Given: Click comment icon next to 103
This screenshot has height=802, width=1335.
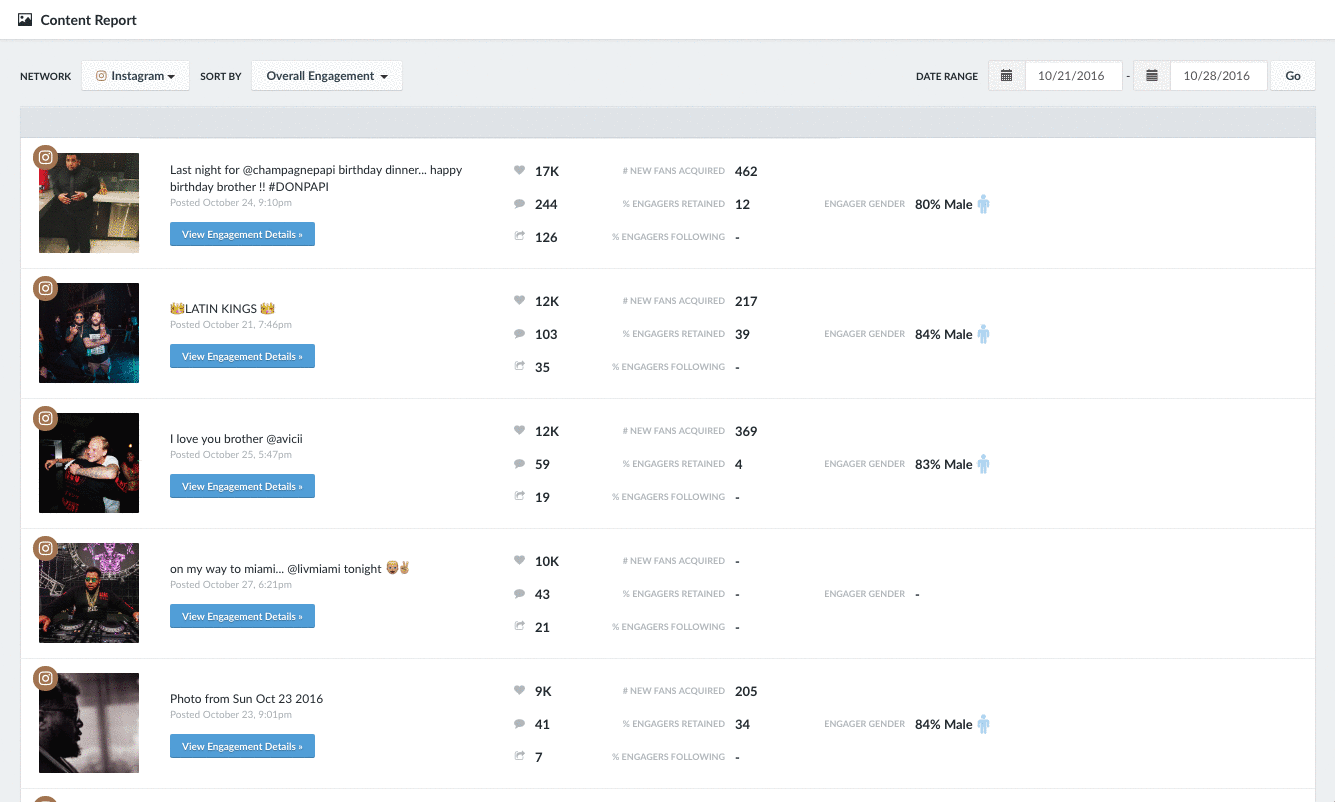Looking at the screenshot, I should point(519,333).
